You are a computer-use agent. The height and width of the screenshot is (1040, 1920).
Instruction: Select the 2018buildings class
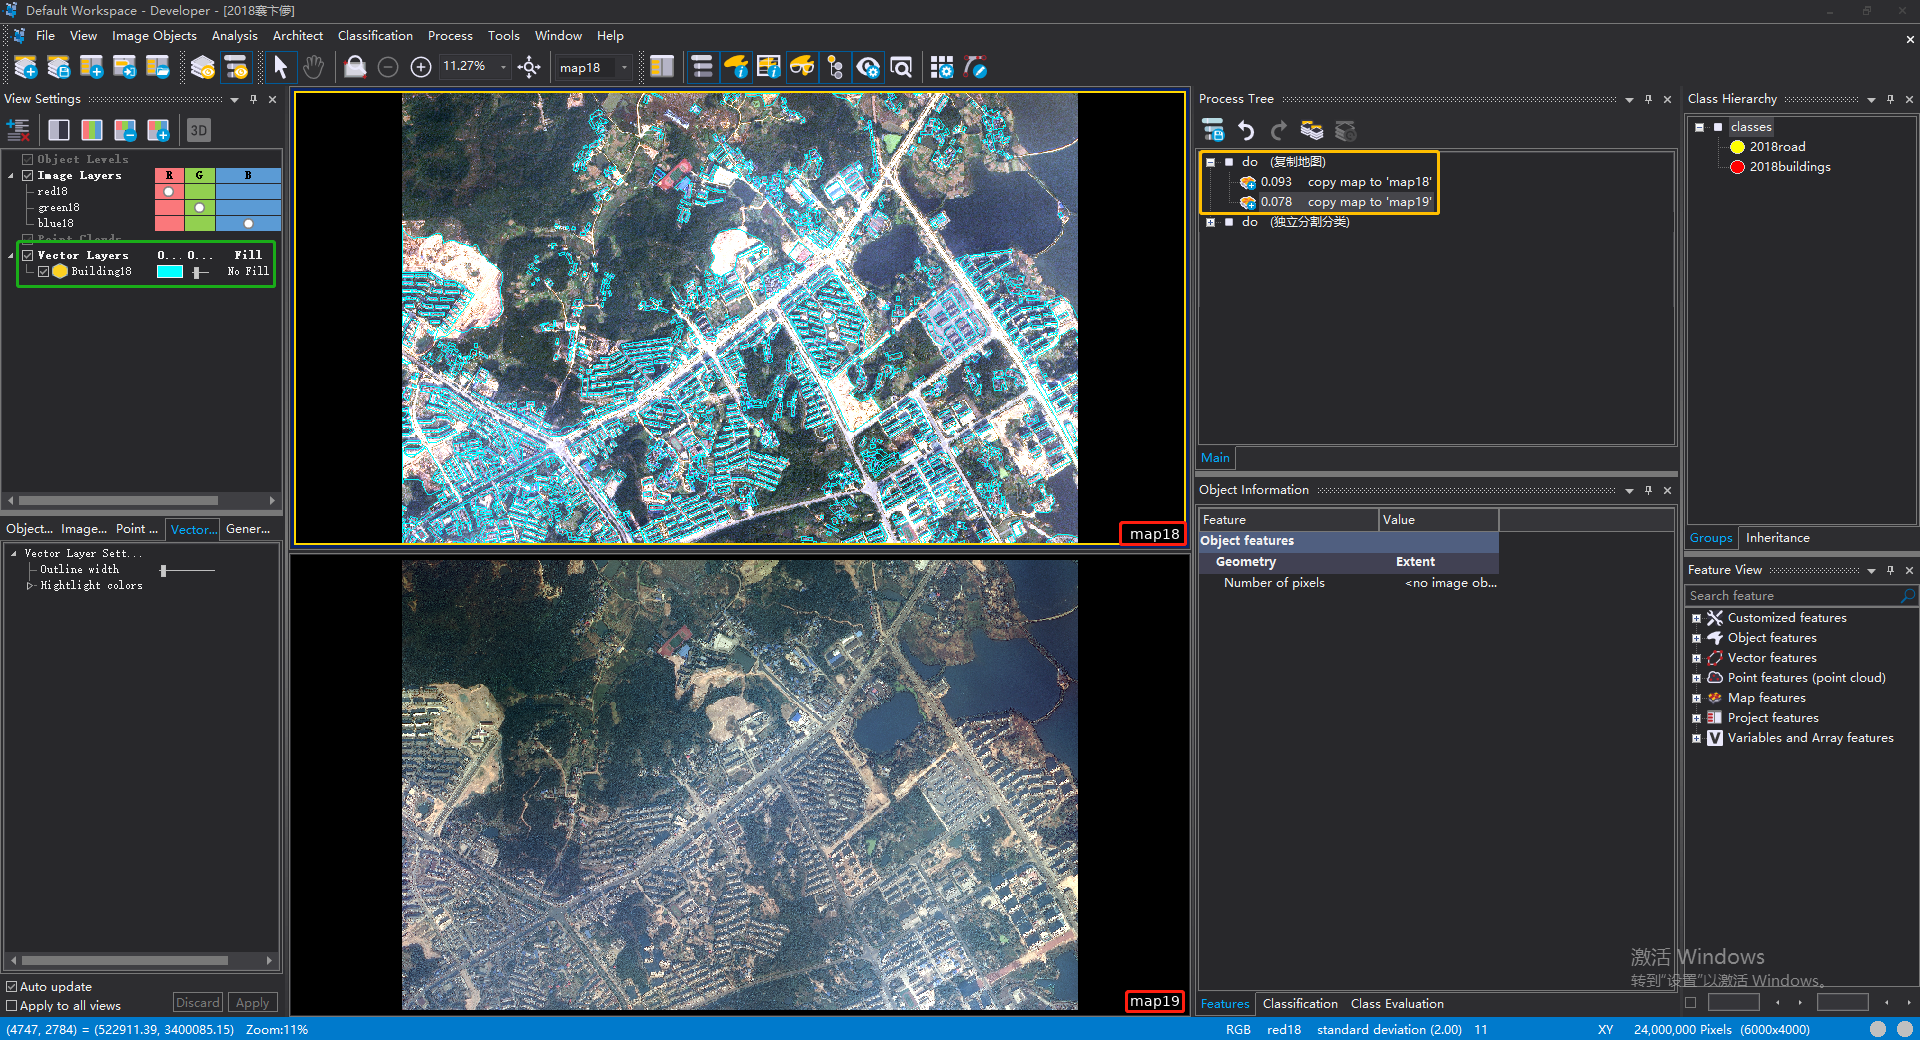(1789, 167)
